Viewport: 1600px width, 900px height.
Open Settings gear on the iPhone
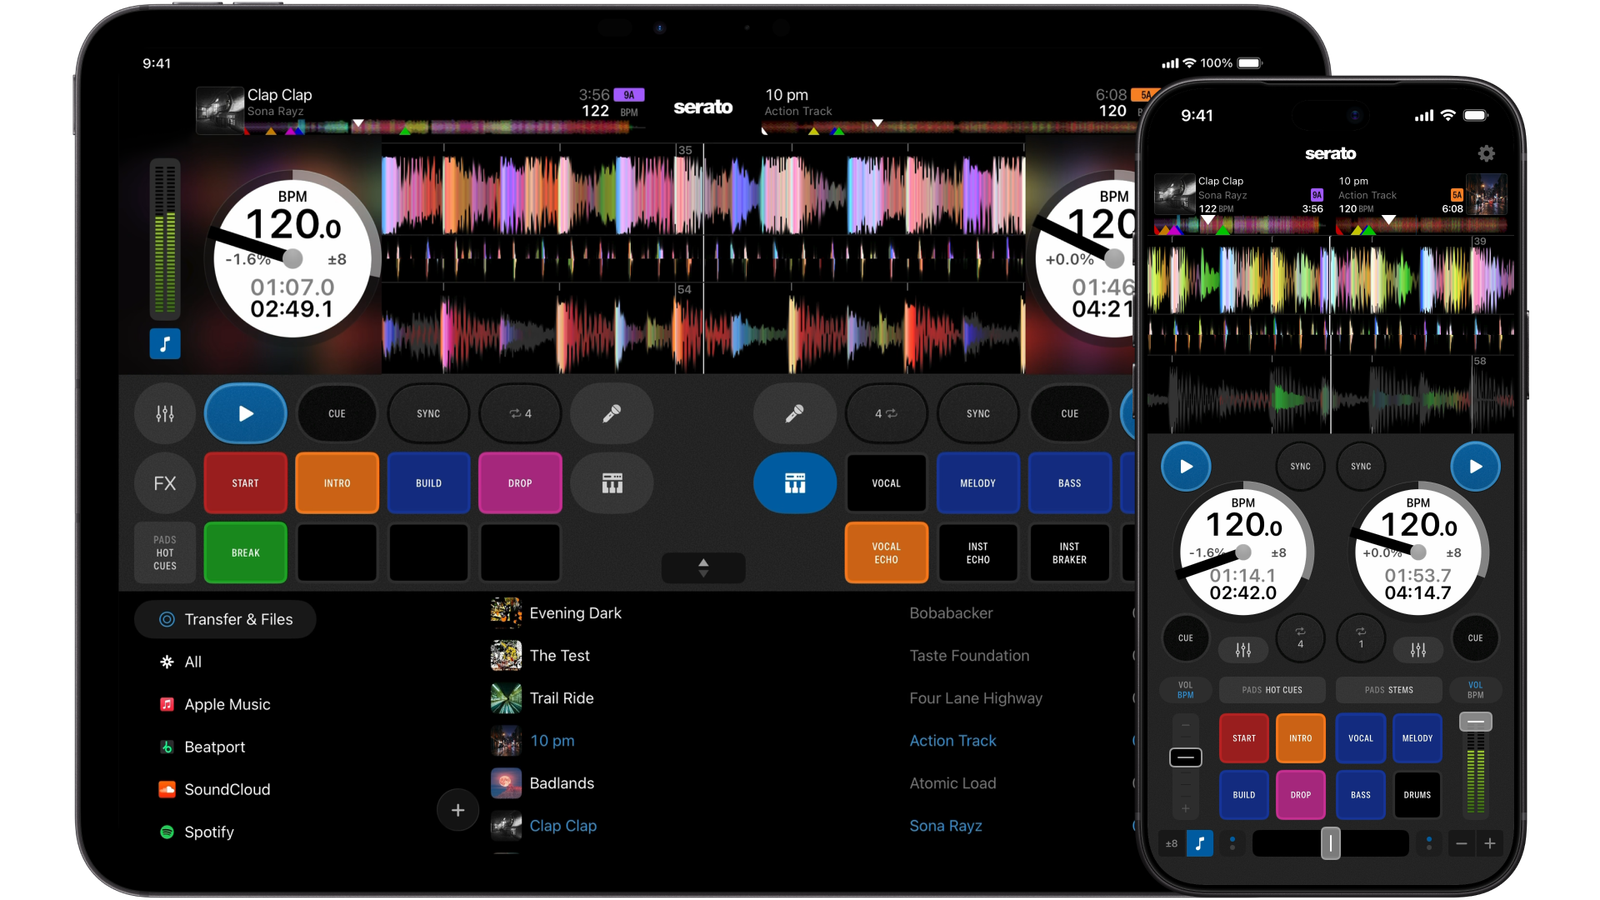coord(1486,153)
